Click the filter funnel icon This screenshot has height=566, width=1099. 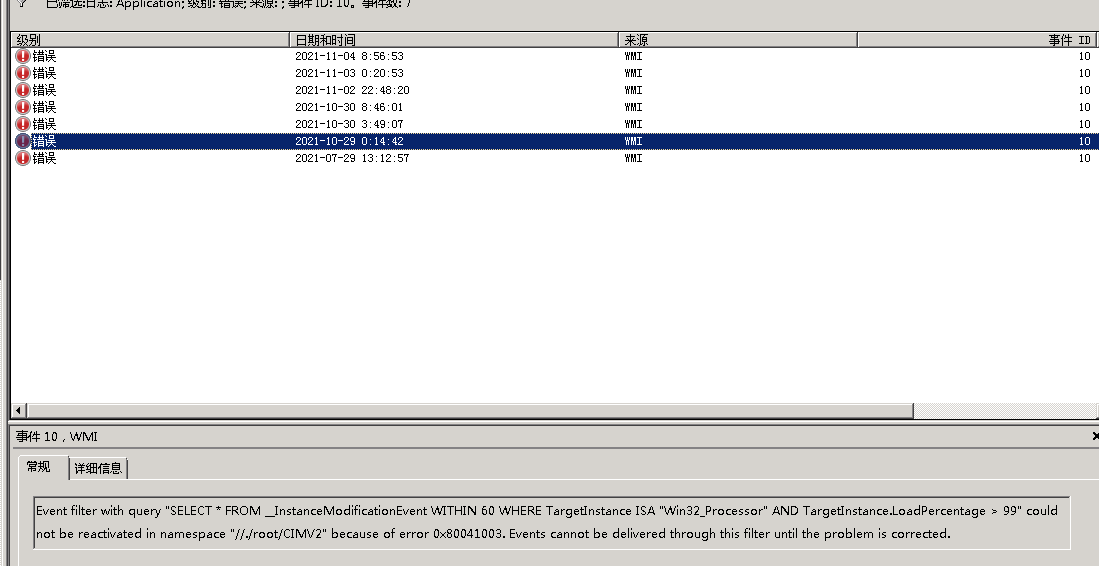tap(22, 4)
